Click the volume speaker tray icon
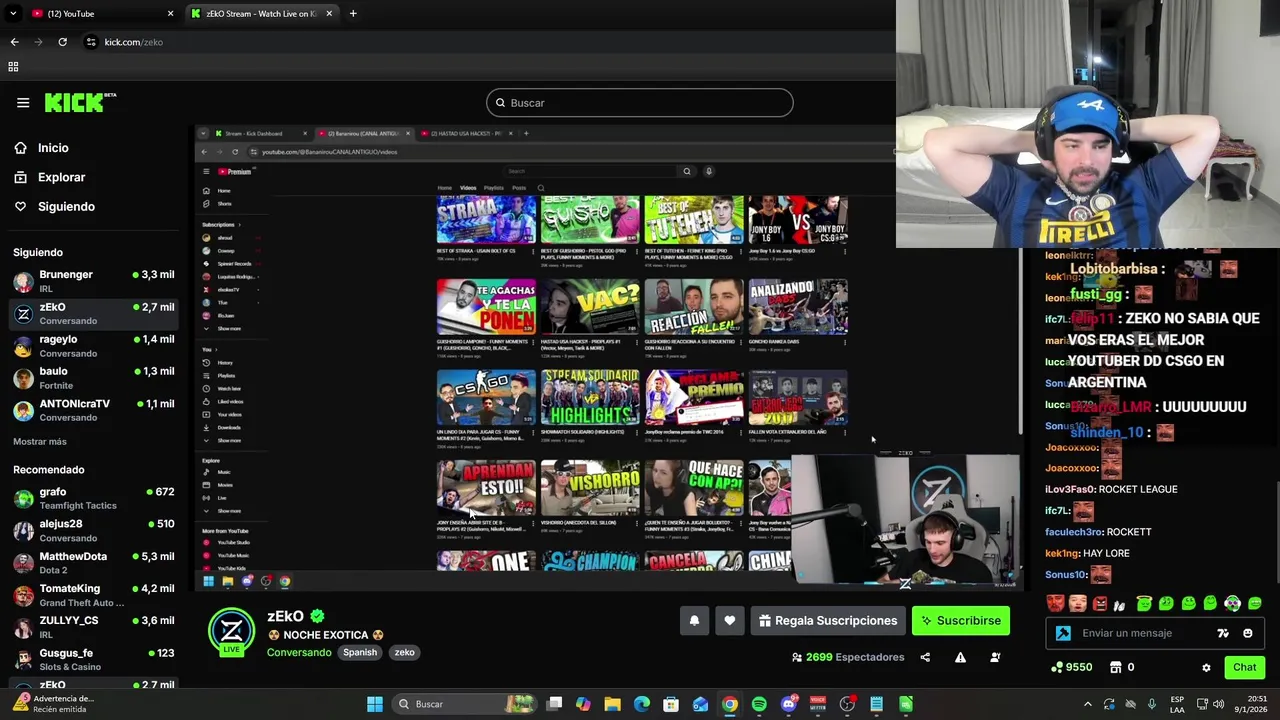This screenshot has width=1280, height=720. (x=1219, y=704)
